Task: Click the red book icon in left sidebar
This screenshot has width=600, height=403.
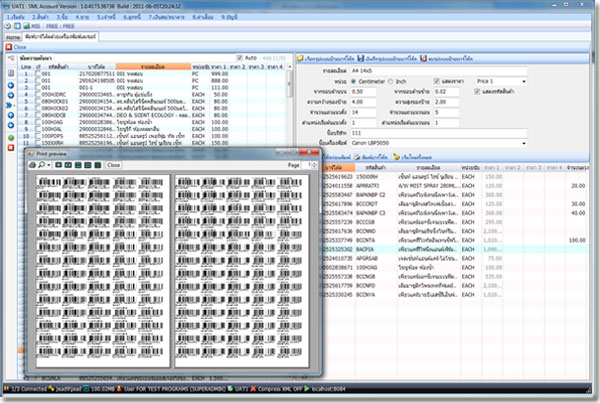Action: point(11,73)
